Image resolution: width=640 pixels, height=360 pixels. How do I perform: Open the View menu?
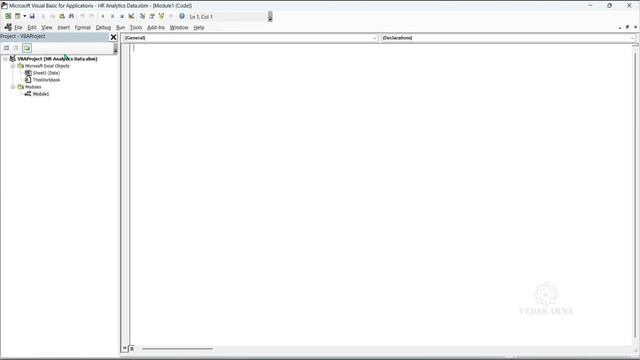pos(47,27)
